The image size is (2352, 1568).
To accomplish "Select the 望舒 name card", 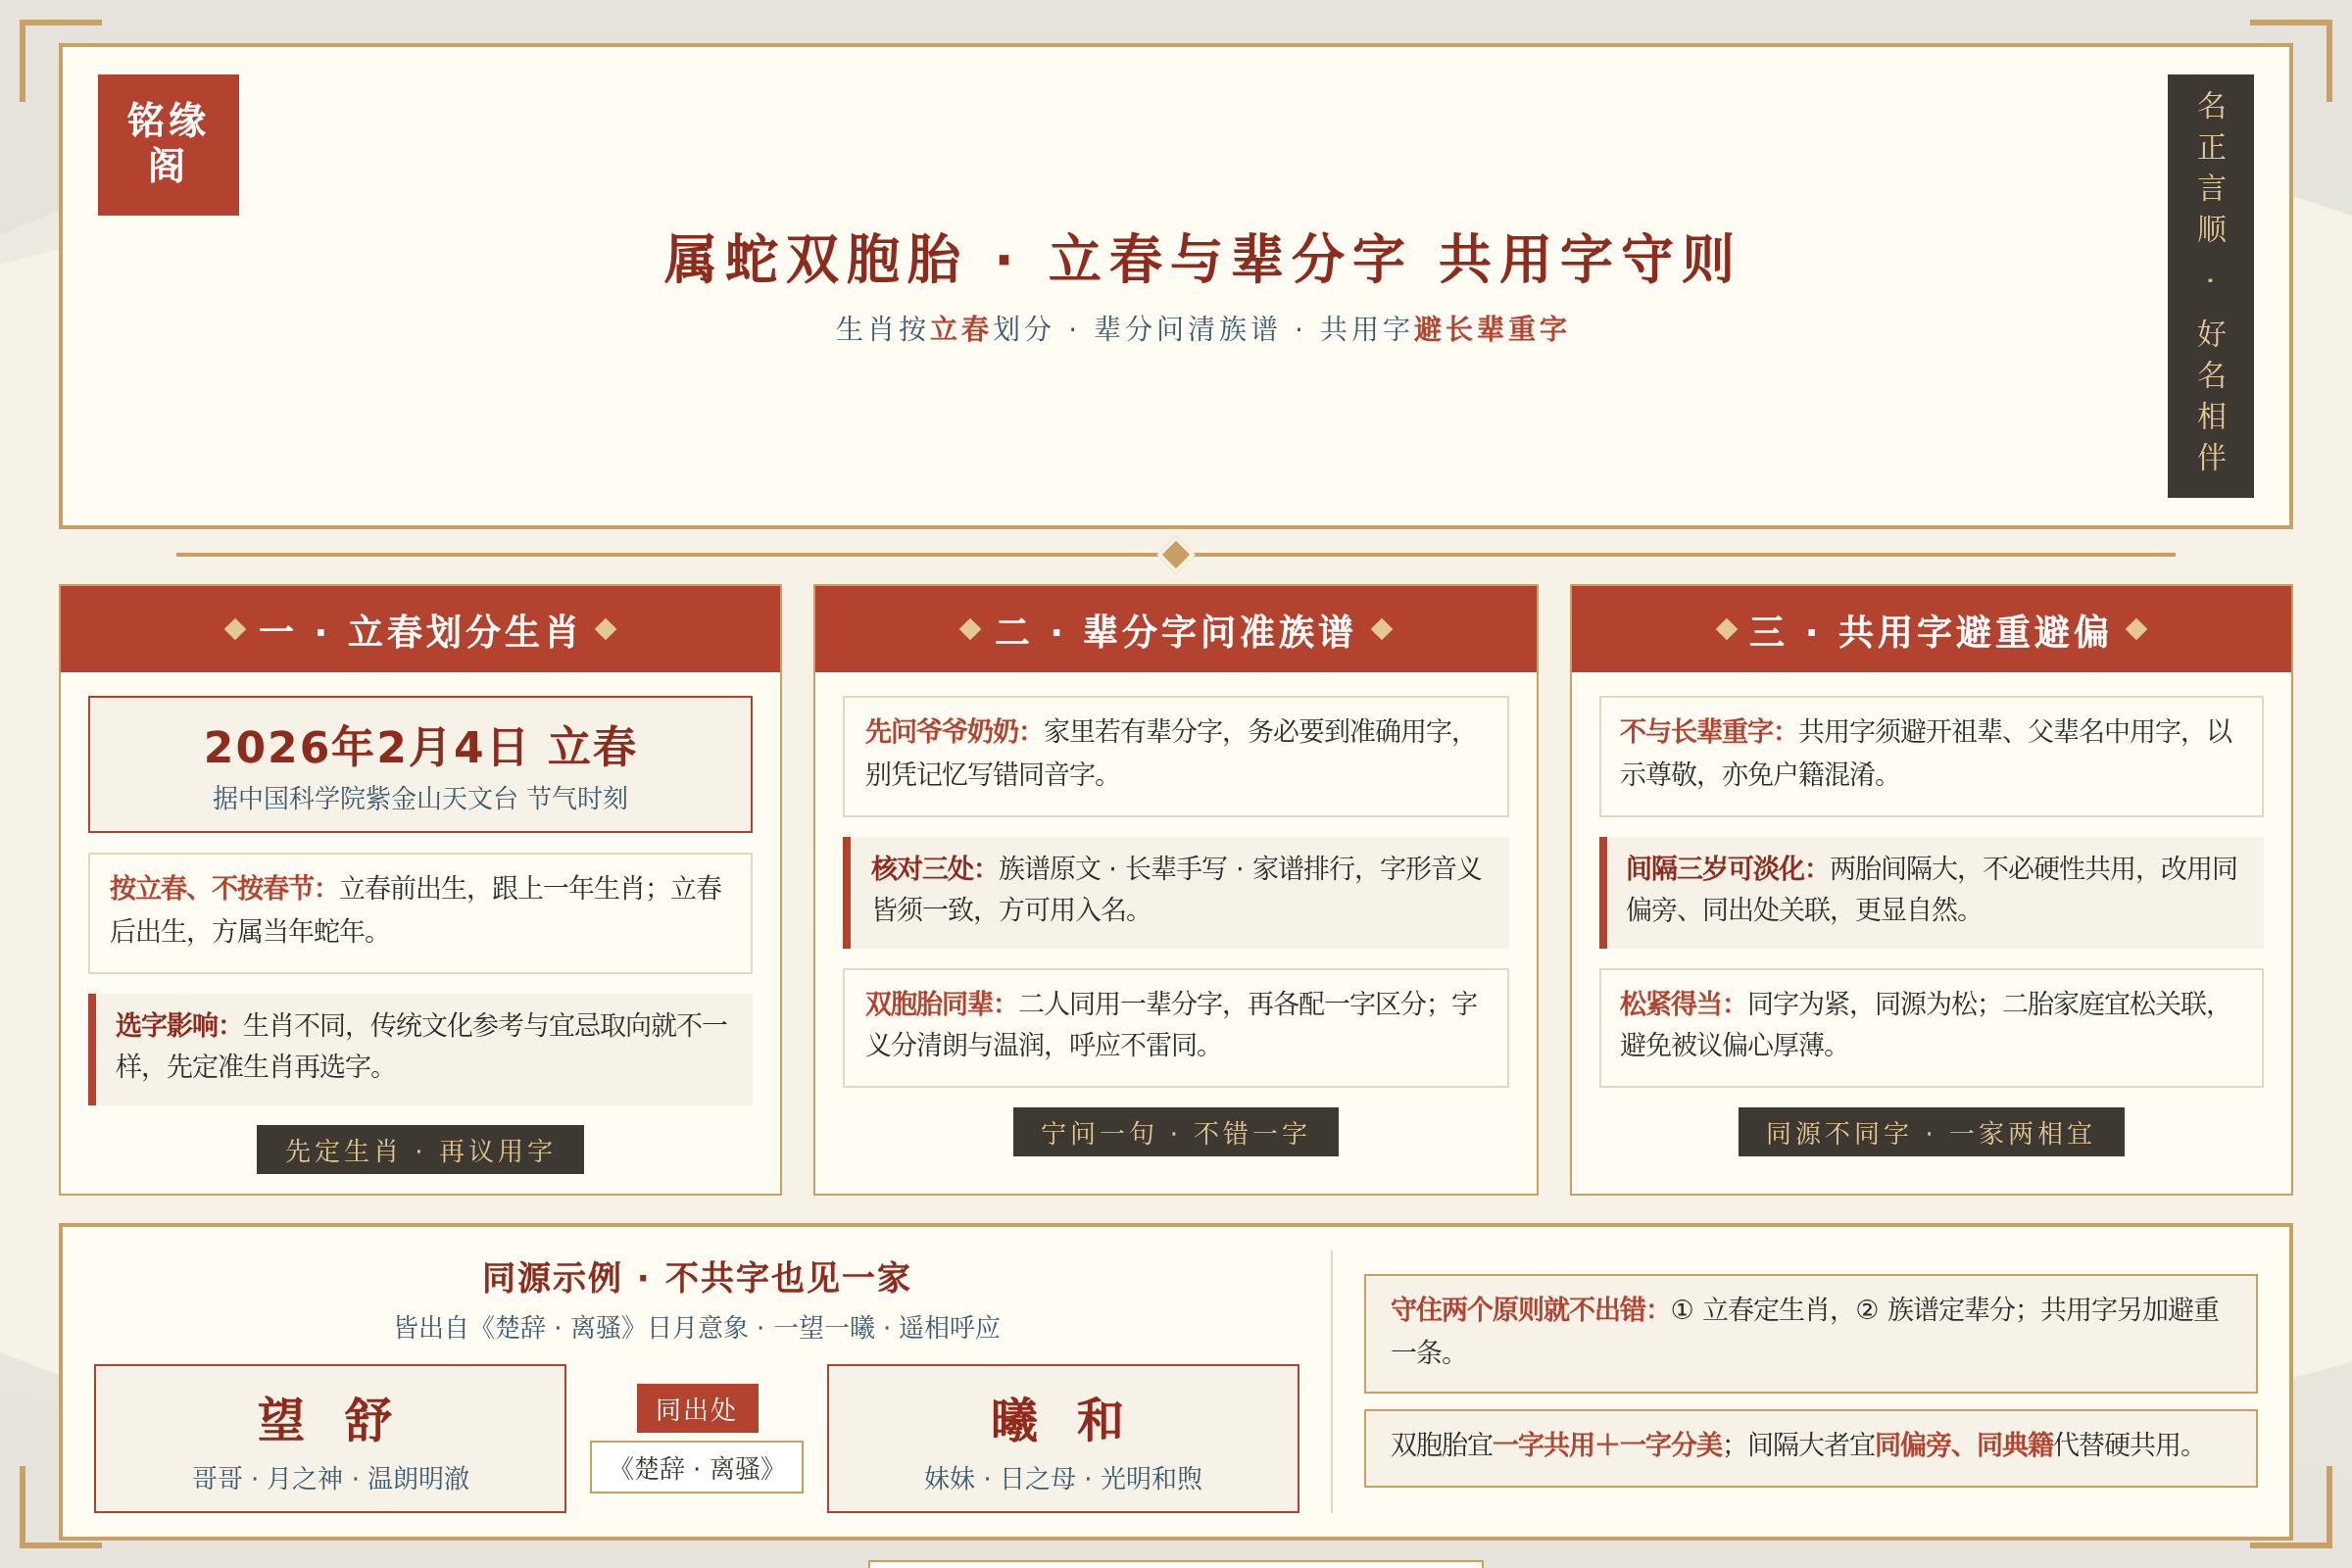I will (330, 1438).
